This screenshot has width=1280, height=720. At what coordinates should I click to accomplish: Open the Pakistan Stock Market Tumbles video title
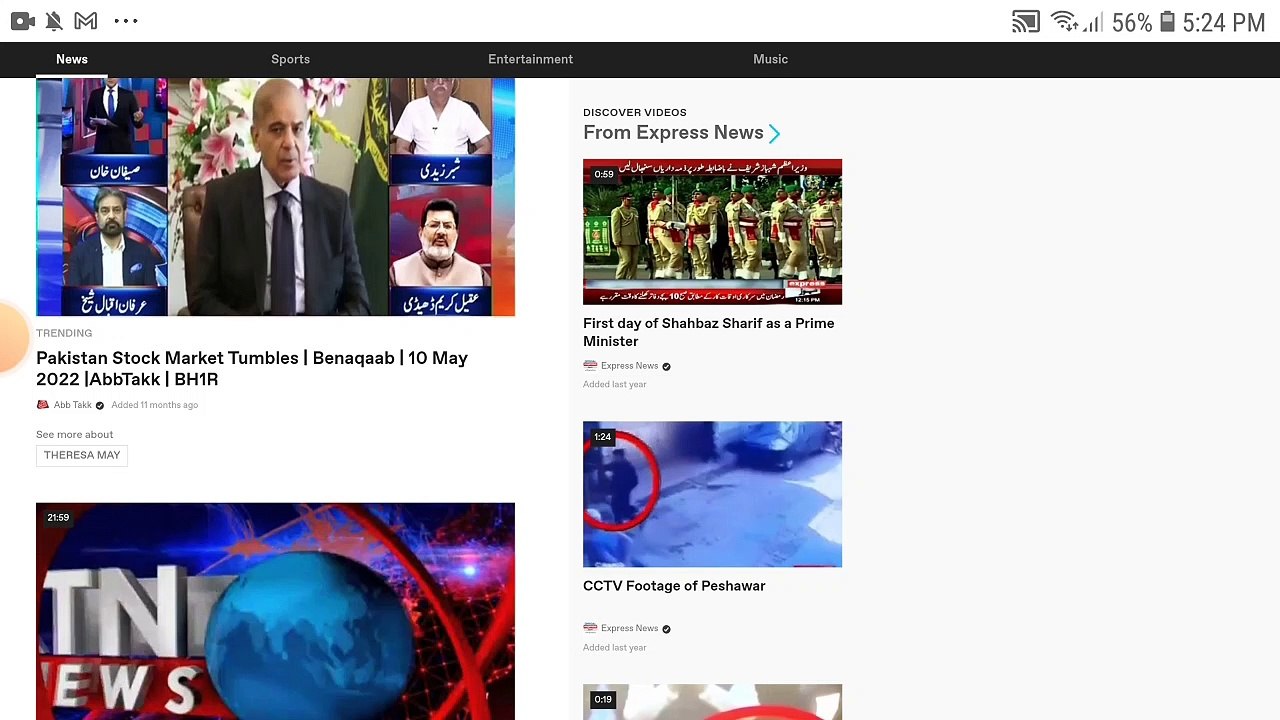(252, 368)
